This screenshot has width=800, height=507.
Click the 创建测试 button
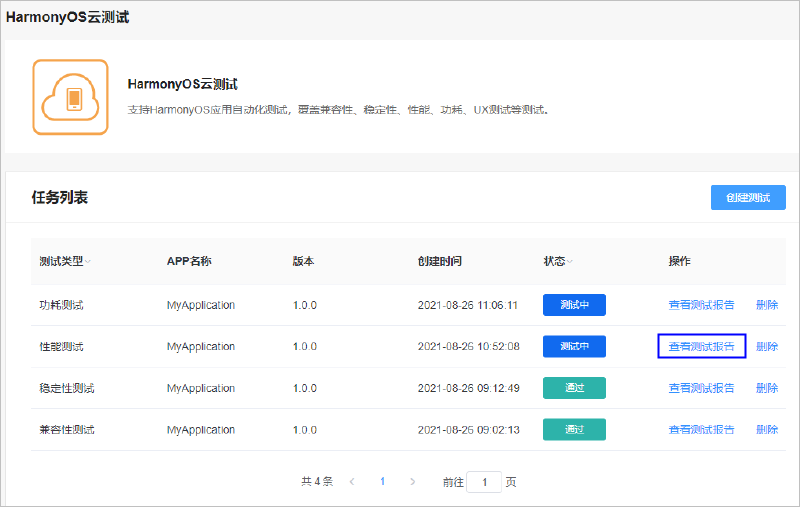click(x=748, y=197)
